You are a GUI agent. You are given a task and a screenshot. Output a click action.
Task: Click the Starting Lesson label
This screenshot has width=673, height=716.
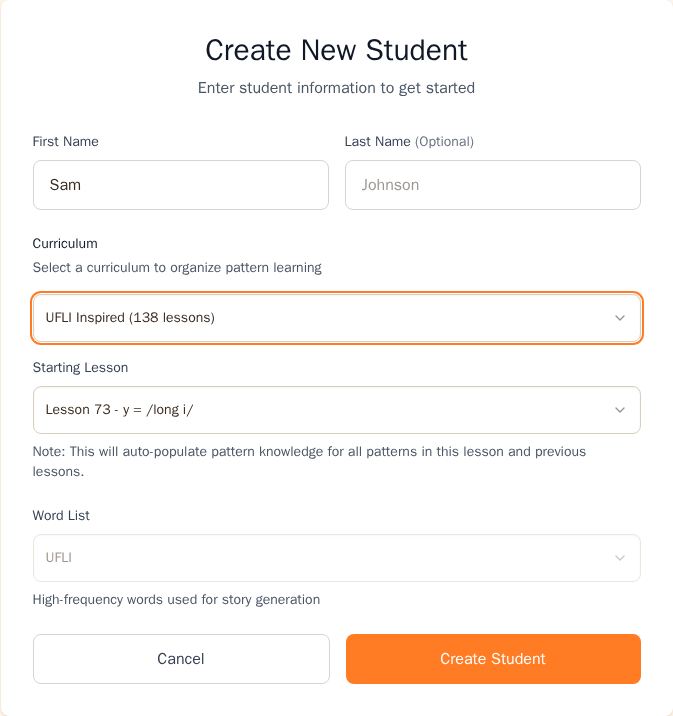[x=80, y=368]
